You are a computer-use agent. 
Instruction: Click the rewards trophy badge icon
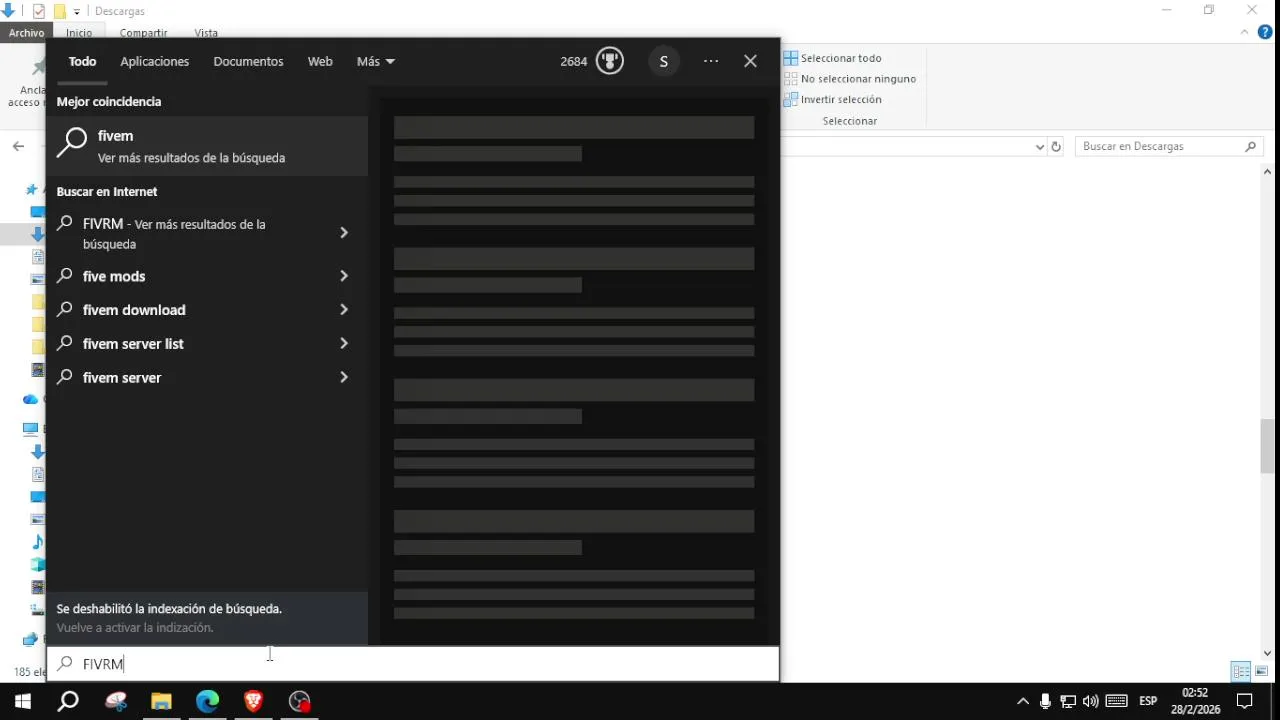pyautogui.click(x=609, y=61)
